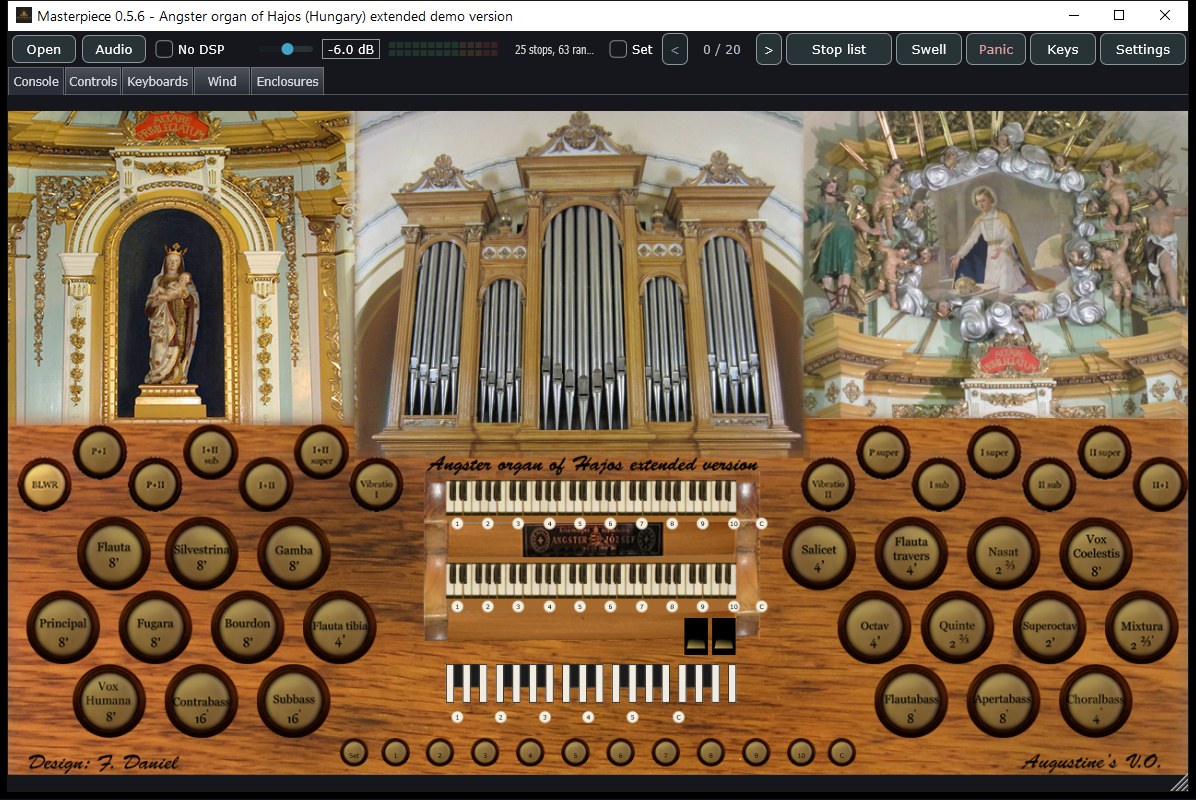
Task: Engage the II super coupler knob
Action: click(x=1104, y=451)
